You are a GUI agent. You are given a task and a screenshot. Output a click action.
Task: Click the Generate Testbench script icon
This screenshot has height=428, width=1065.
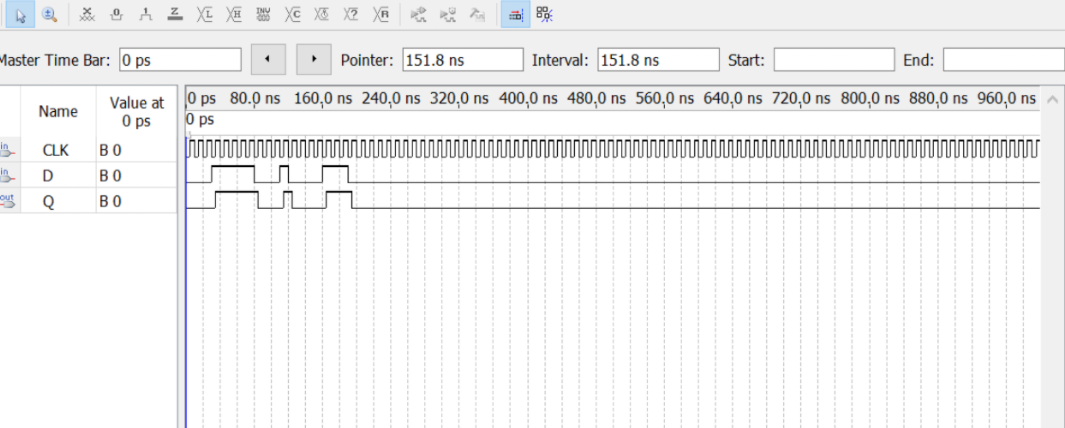coord(477,14)
